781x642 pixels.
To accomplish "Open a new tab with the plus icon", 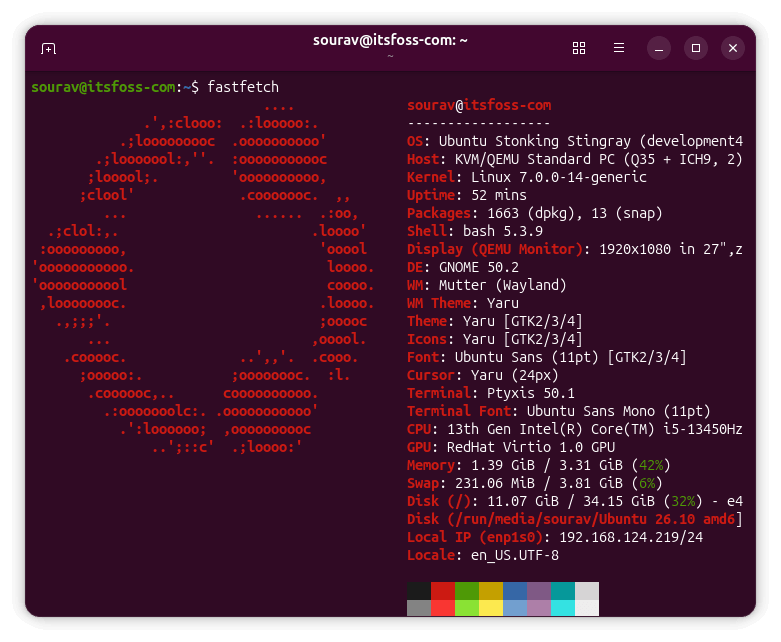I will pyautogui.click(x=48, y=49).
